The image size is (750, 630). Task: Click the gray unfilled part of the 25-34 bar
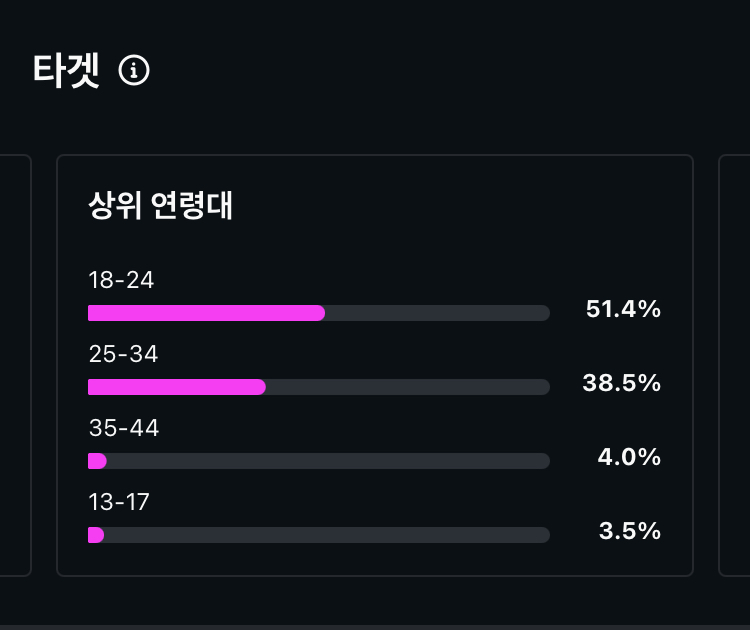pyautogui.click(x=407, y=387)
